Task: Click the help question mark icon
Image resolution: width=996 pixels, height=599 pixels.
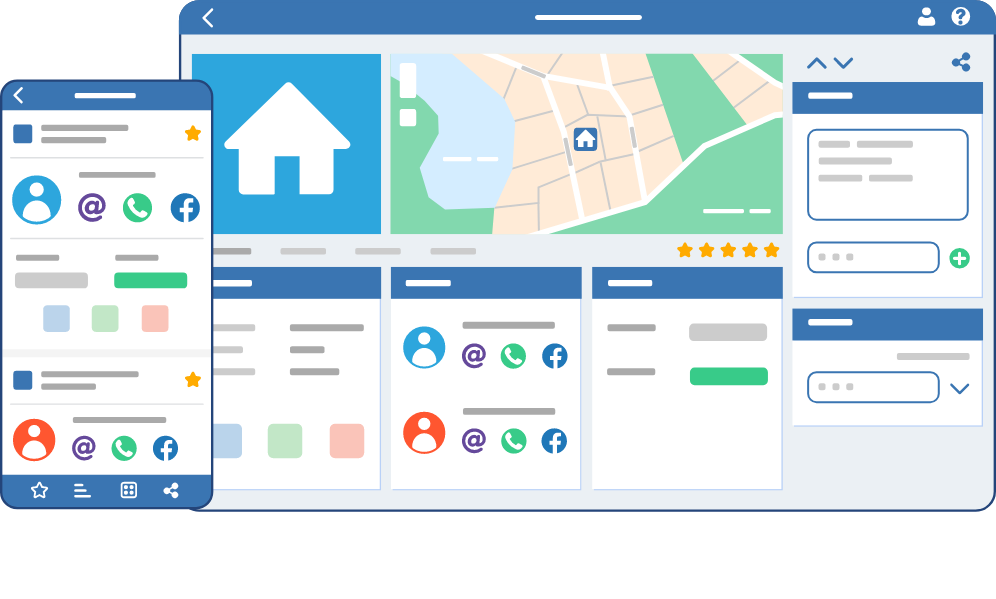Action: pyautogui.click(x=960, y=17)
